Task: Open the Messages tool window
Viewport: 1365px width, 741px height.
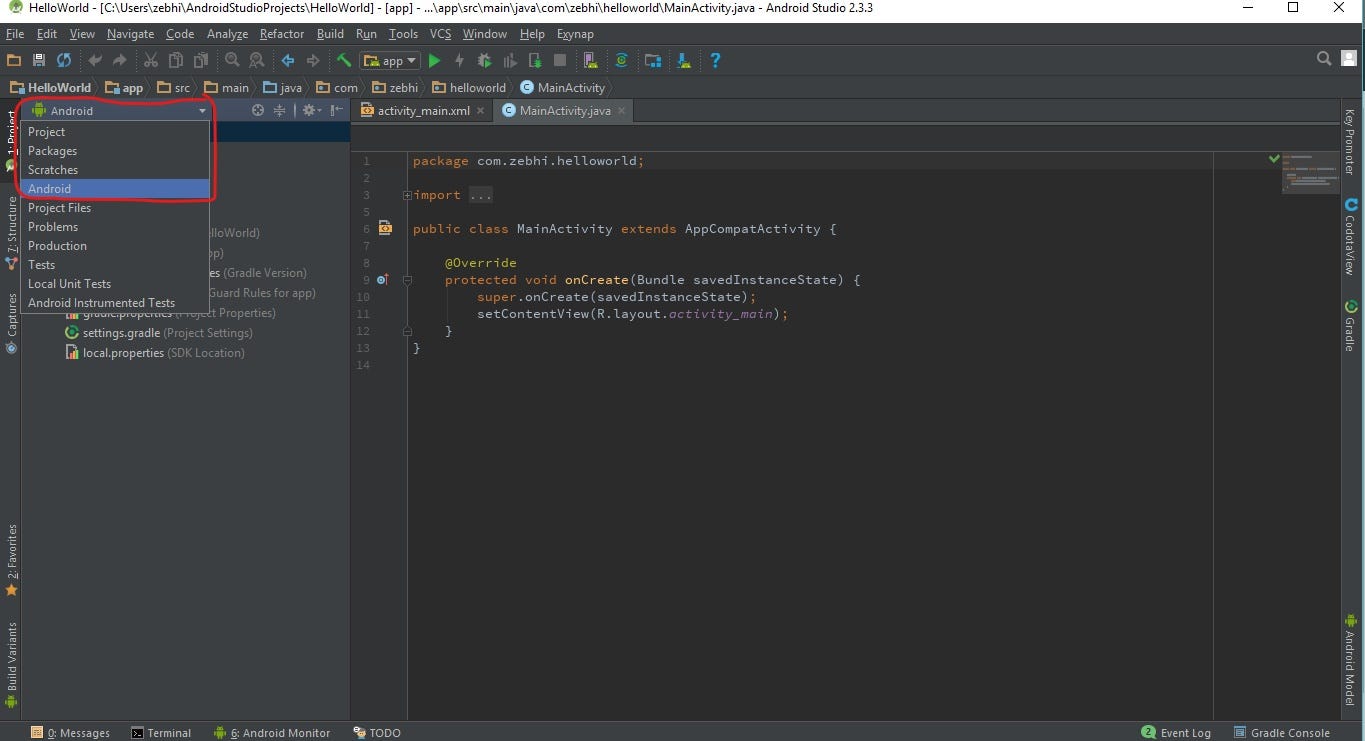Action: tap(70, 732)
